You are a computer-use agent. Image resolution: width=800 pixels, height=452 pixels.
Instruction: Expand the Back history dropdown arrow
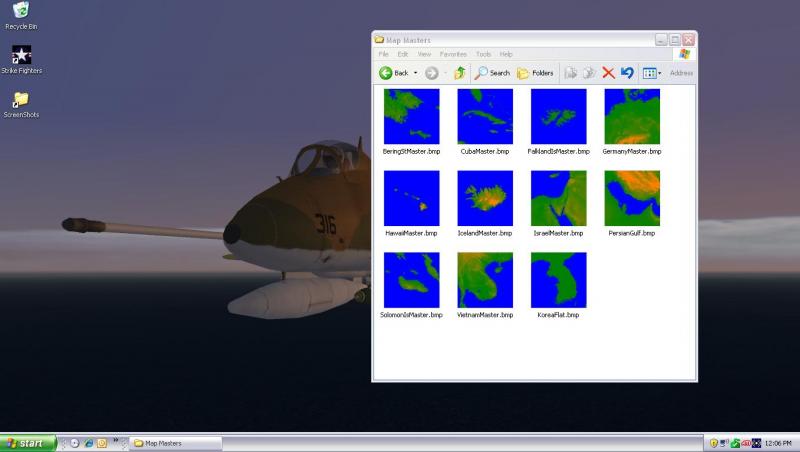point(415,73)
